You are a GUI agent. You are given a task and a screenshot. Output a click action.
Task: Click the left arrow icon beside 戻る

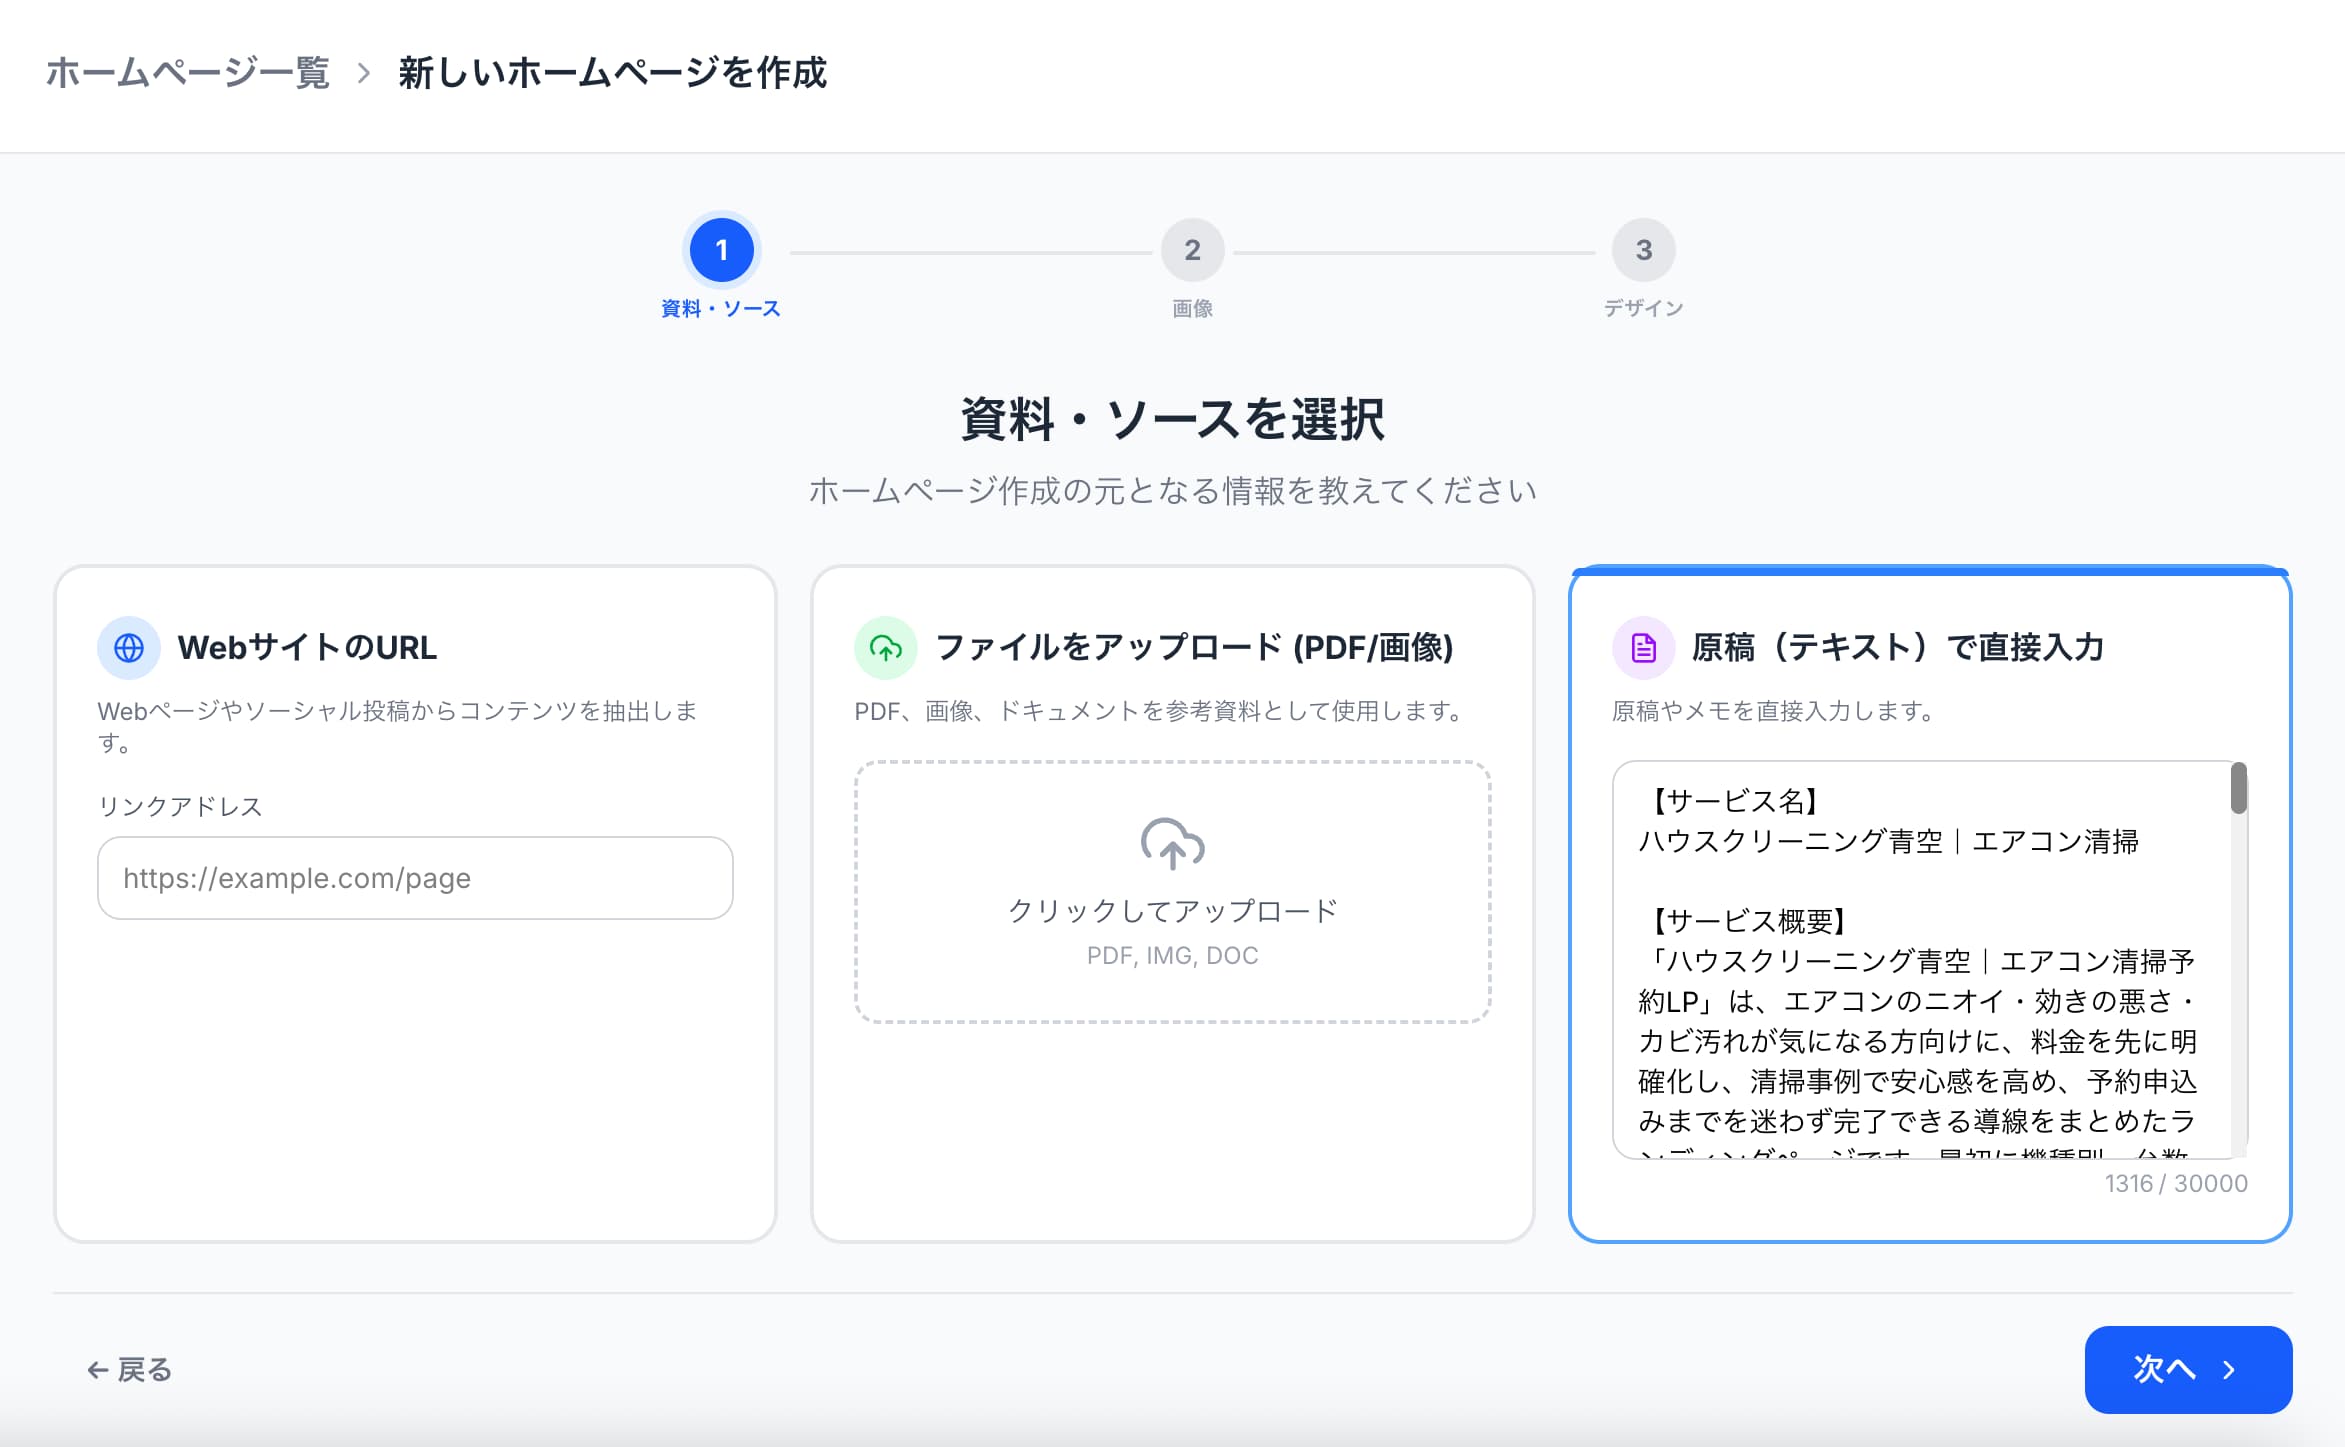[97, 1370]
